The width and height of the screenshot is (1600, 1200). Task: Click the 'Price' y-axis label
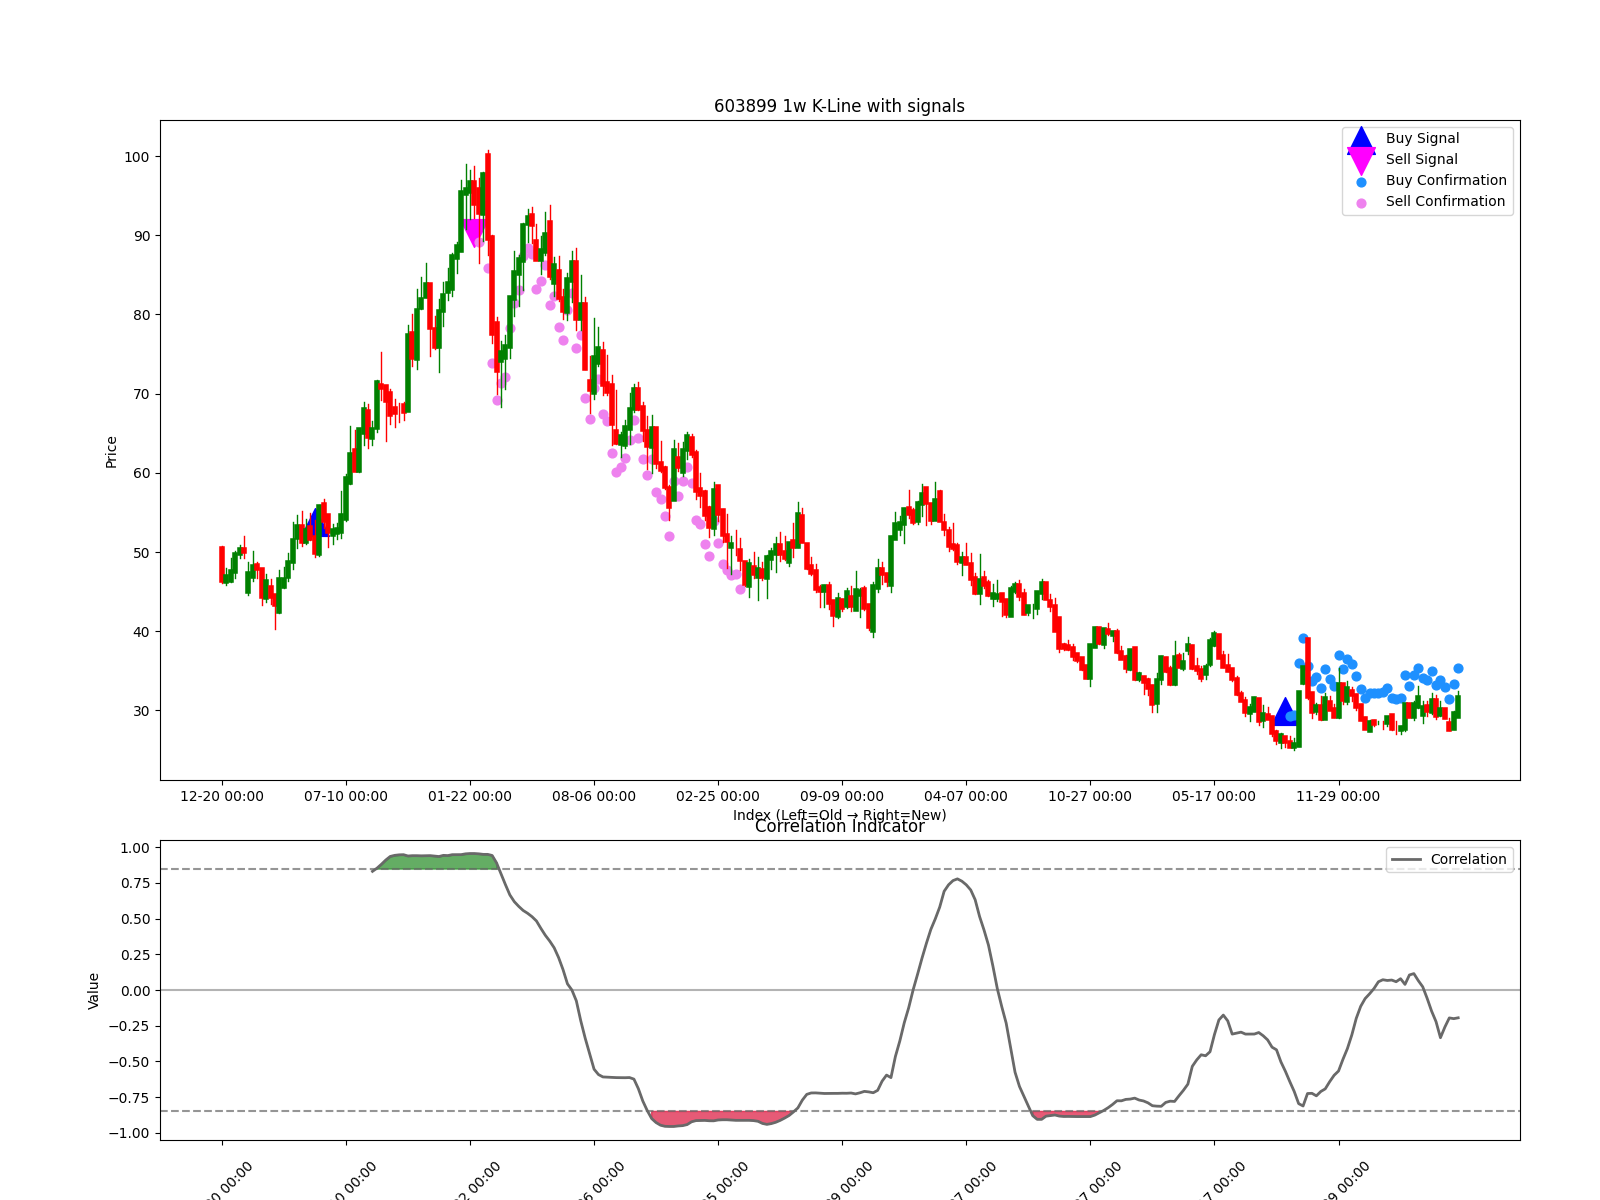coord(111,452)
